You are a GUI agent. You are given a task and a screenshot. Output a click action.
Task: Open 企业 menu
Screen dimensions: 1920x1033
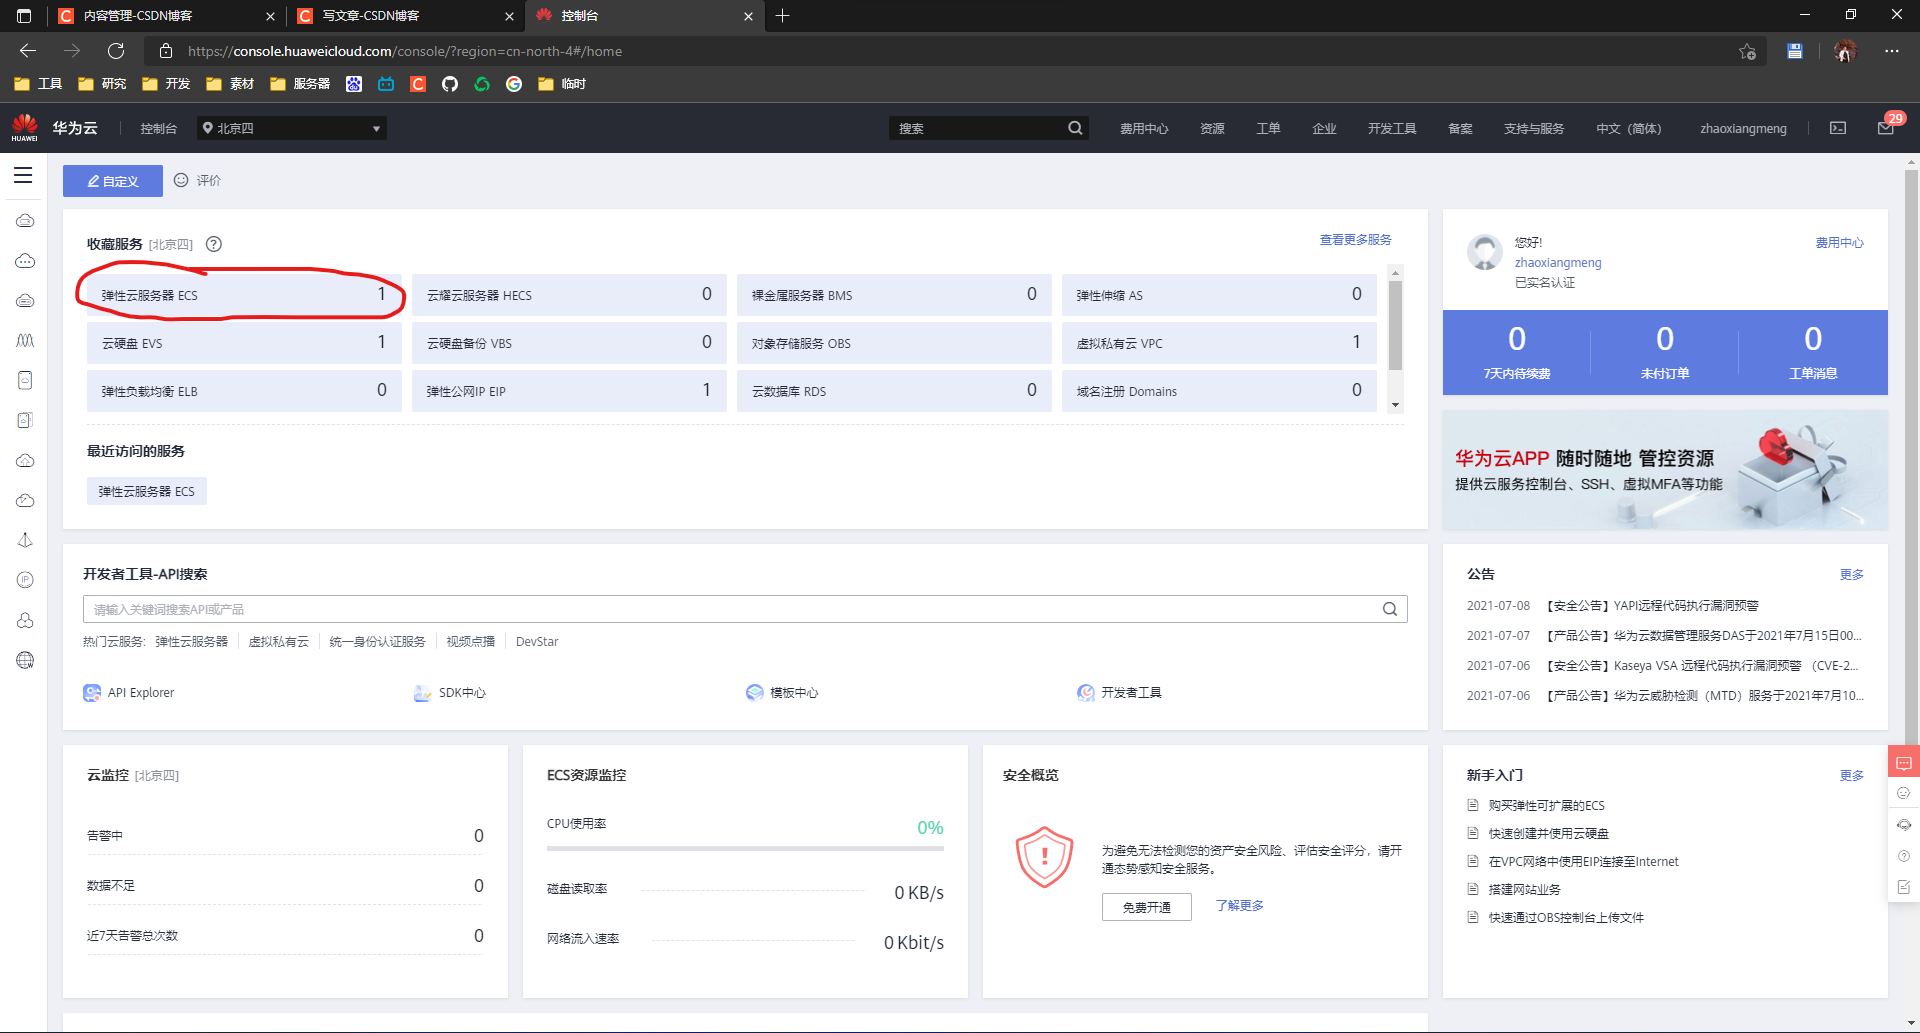[x=1324, y=128]
